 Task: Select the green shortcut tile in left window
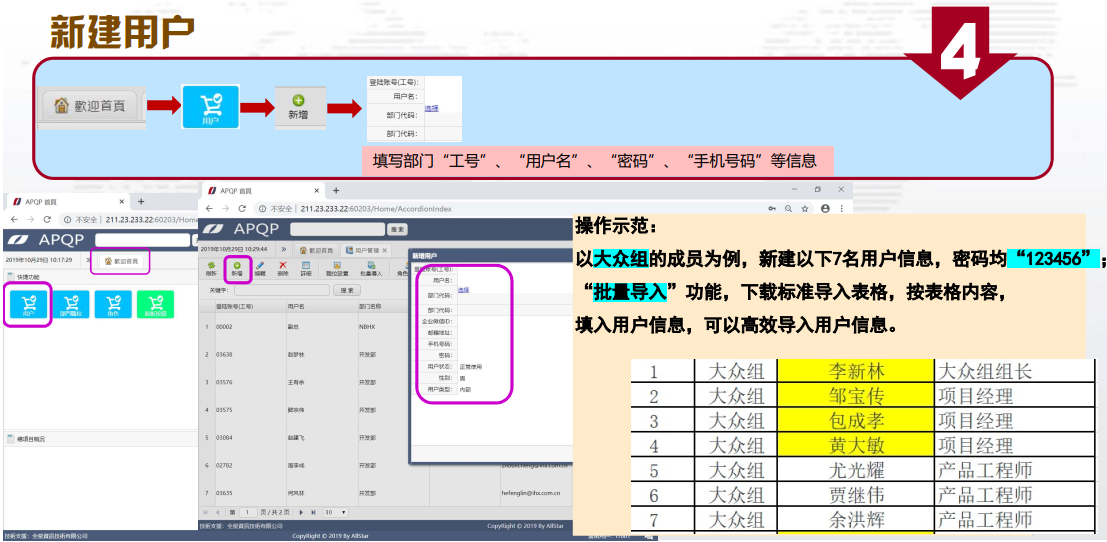(x=155, y=304)
